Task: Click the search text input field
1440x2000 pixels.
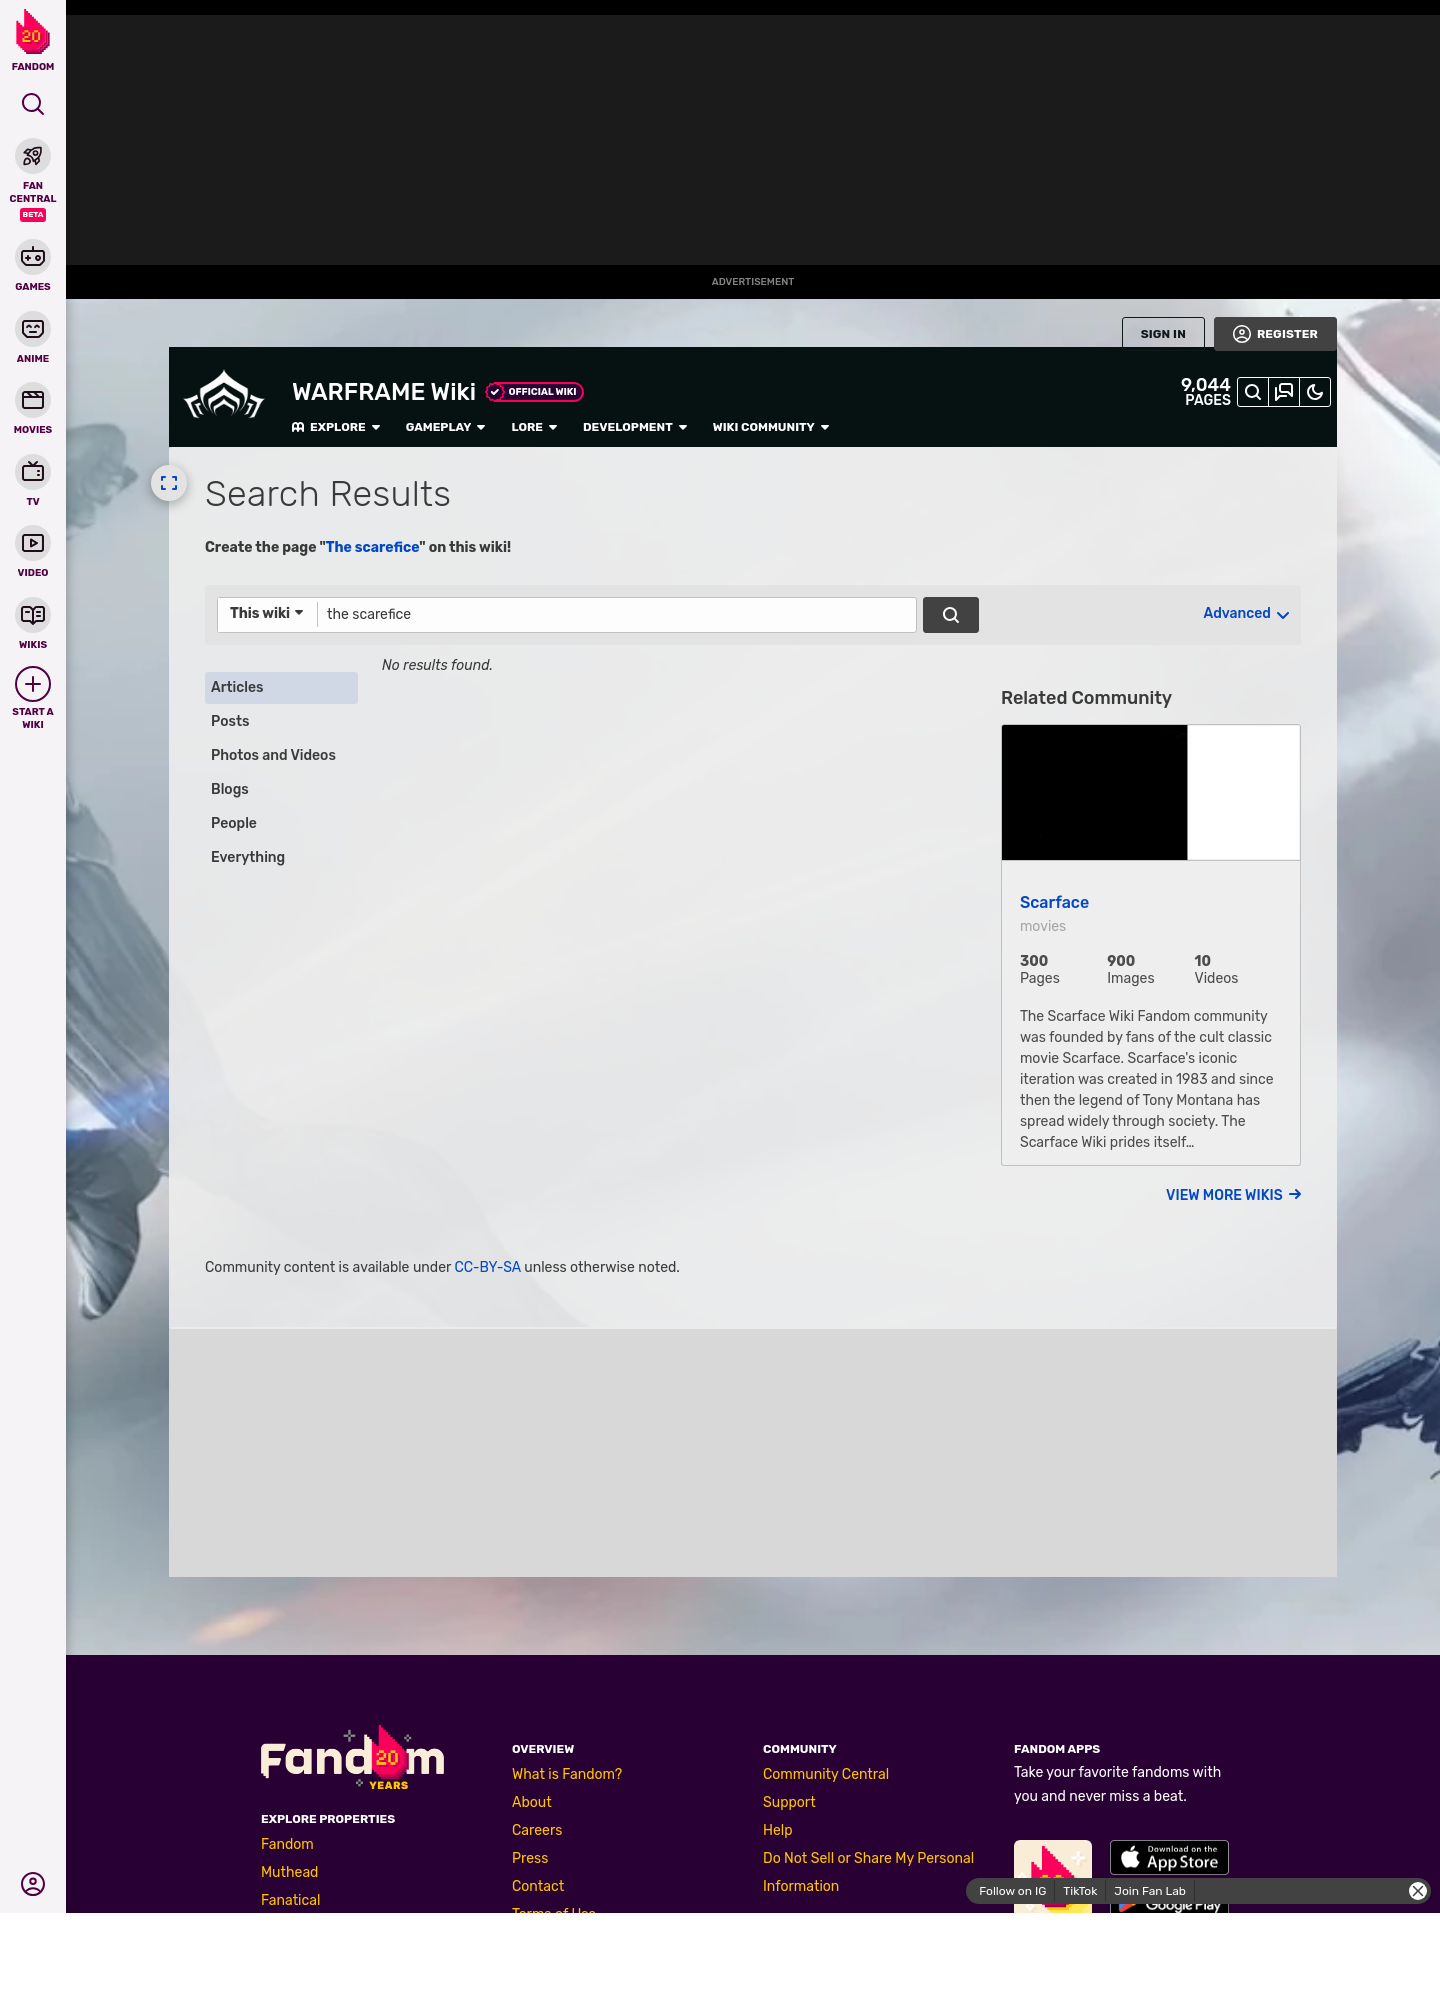Action: point(616,614)
